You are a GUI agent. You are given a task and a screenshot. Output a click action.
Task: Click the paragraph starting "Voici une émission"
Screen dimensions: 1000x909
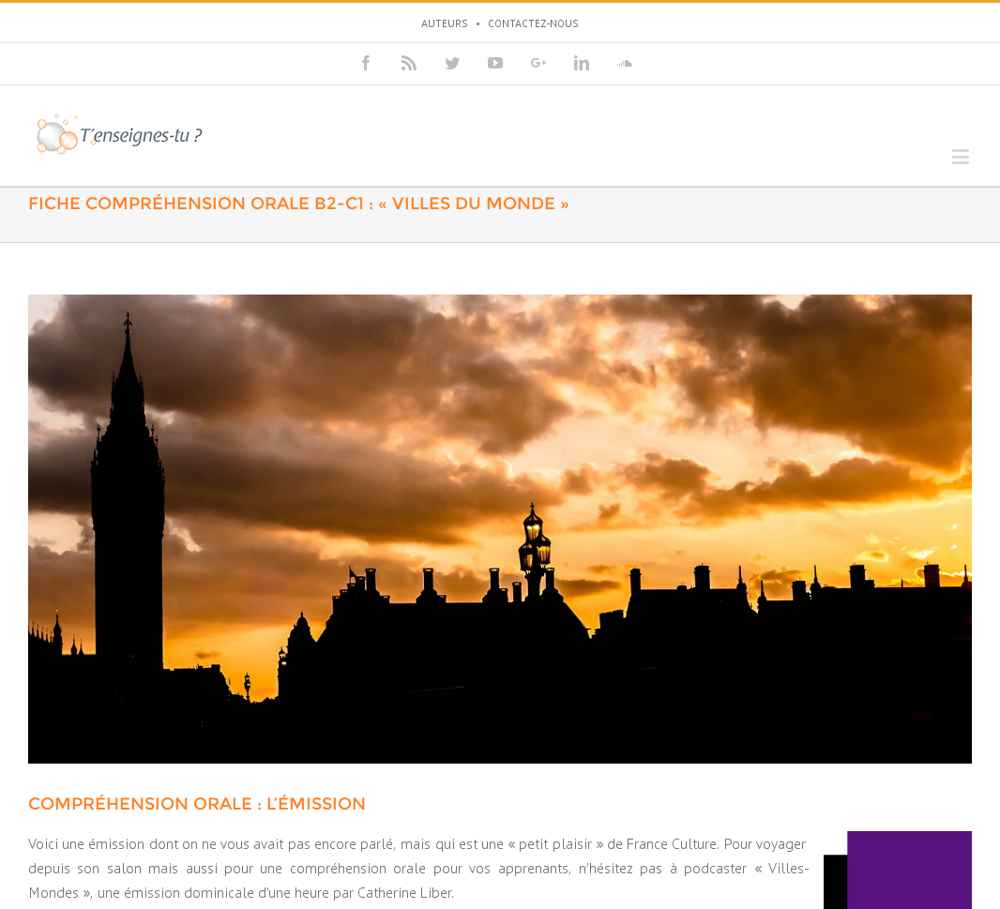(x=418, y=868)
